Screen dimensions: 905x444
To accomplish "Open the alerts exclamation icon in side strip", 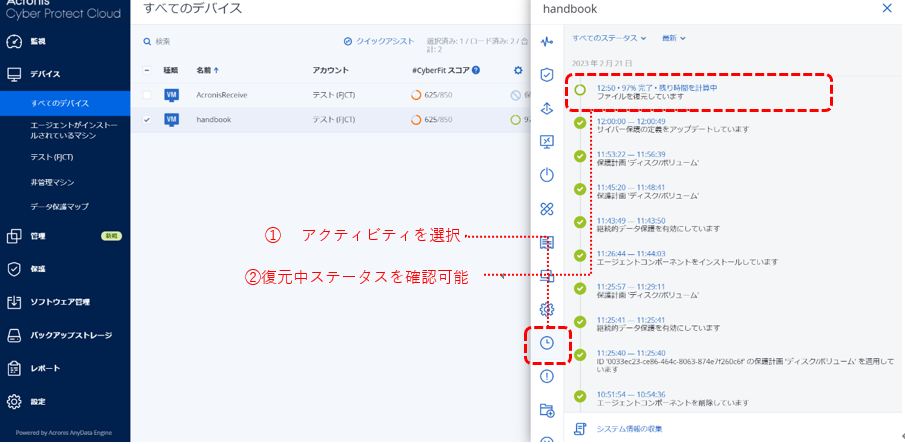I will point(547,376).
